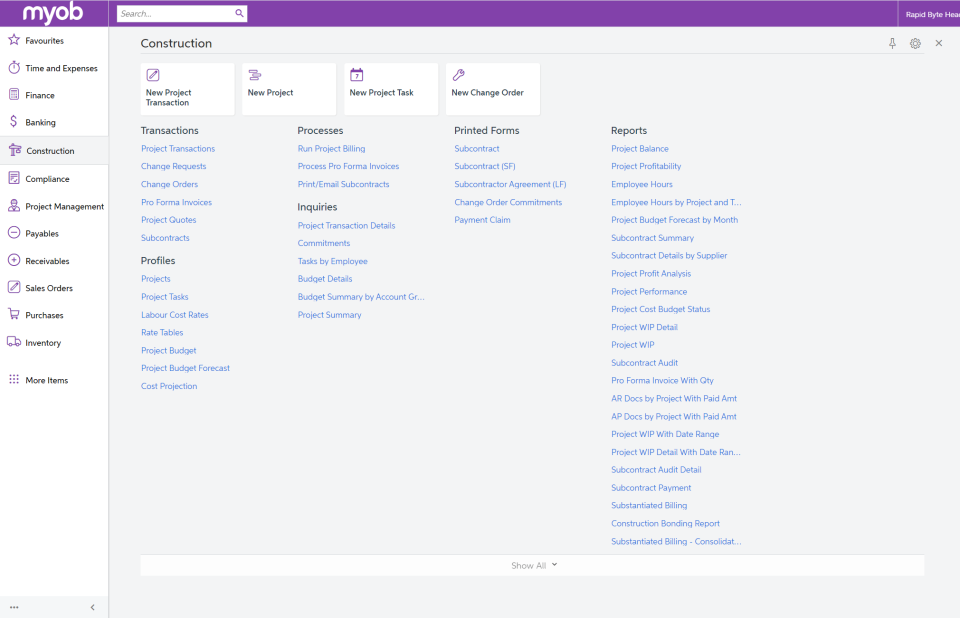Screen dimensions: 960x618
Task: Click the New Project Transaction tile icon
Action: 153,75
